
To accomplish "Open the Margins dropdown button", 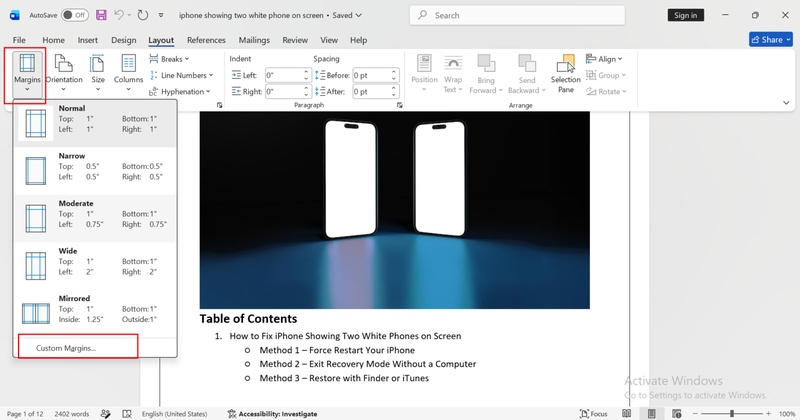I will [27, 75].
